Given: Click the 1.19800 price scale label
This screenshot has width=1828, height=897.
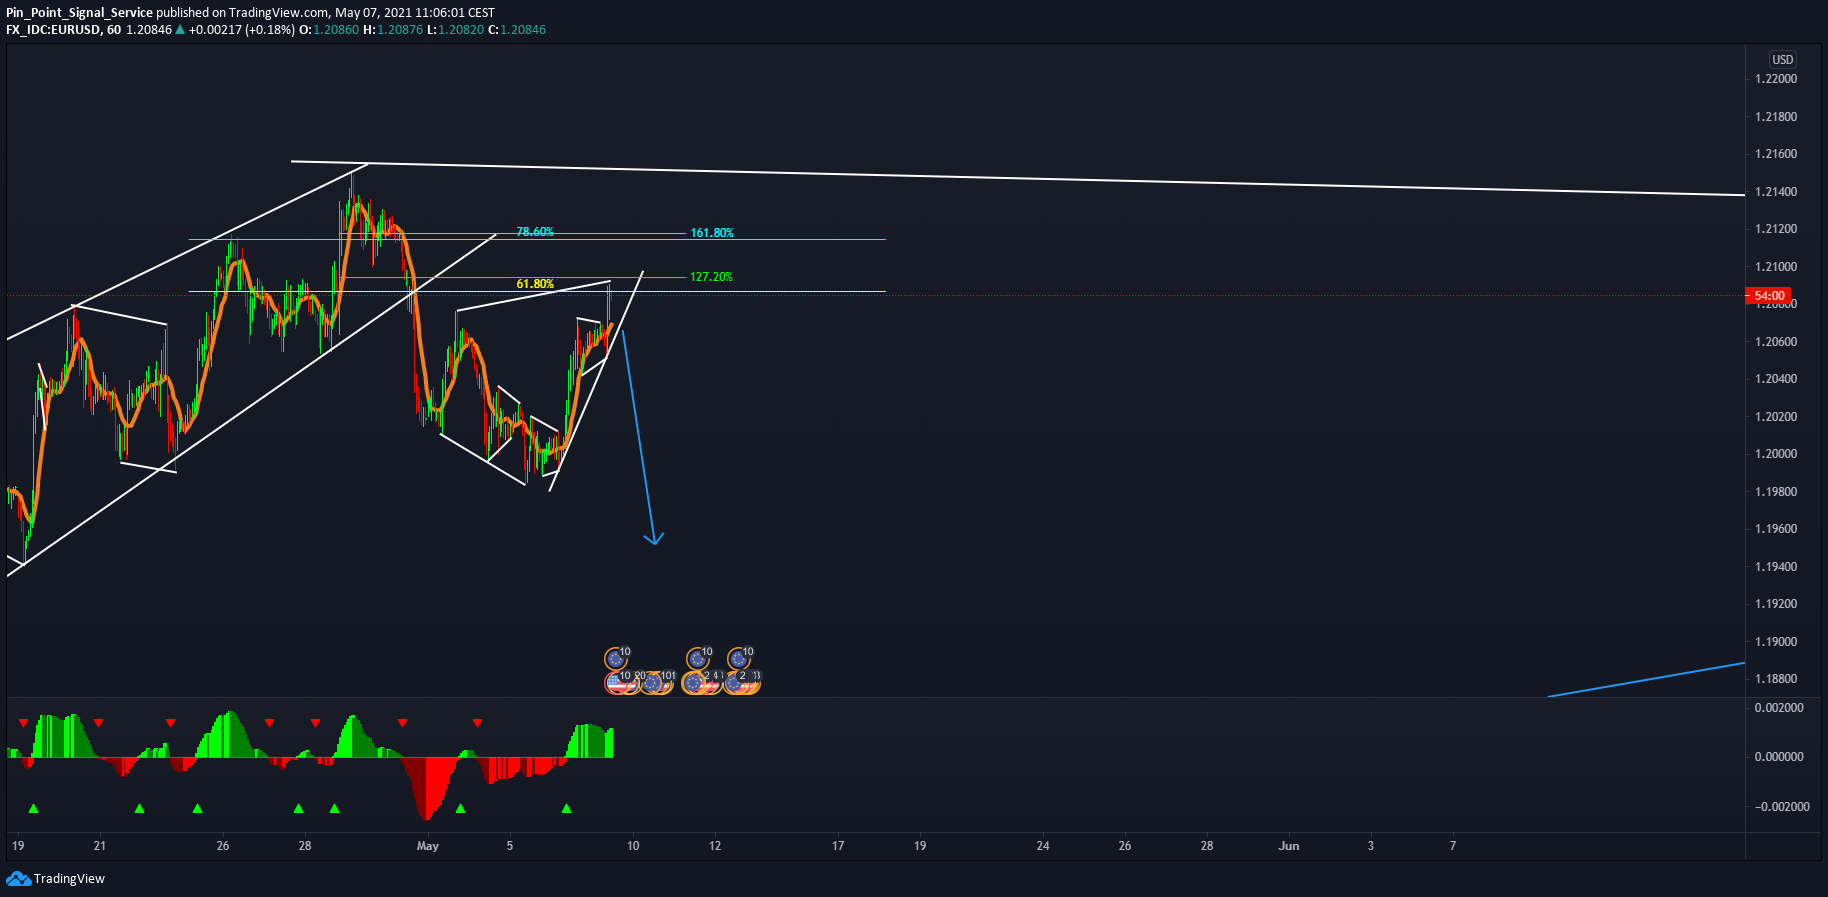Looking at the screenshot, I should [x=1776, y=492].
